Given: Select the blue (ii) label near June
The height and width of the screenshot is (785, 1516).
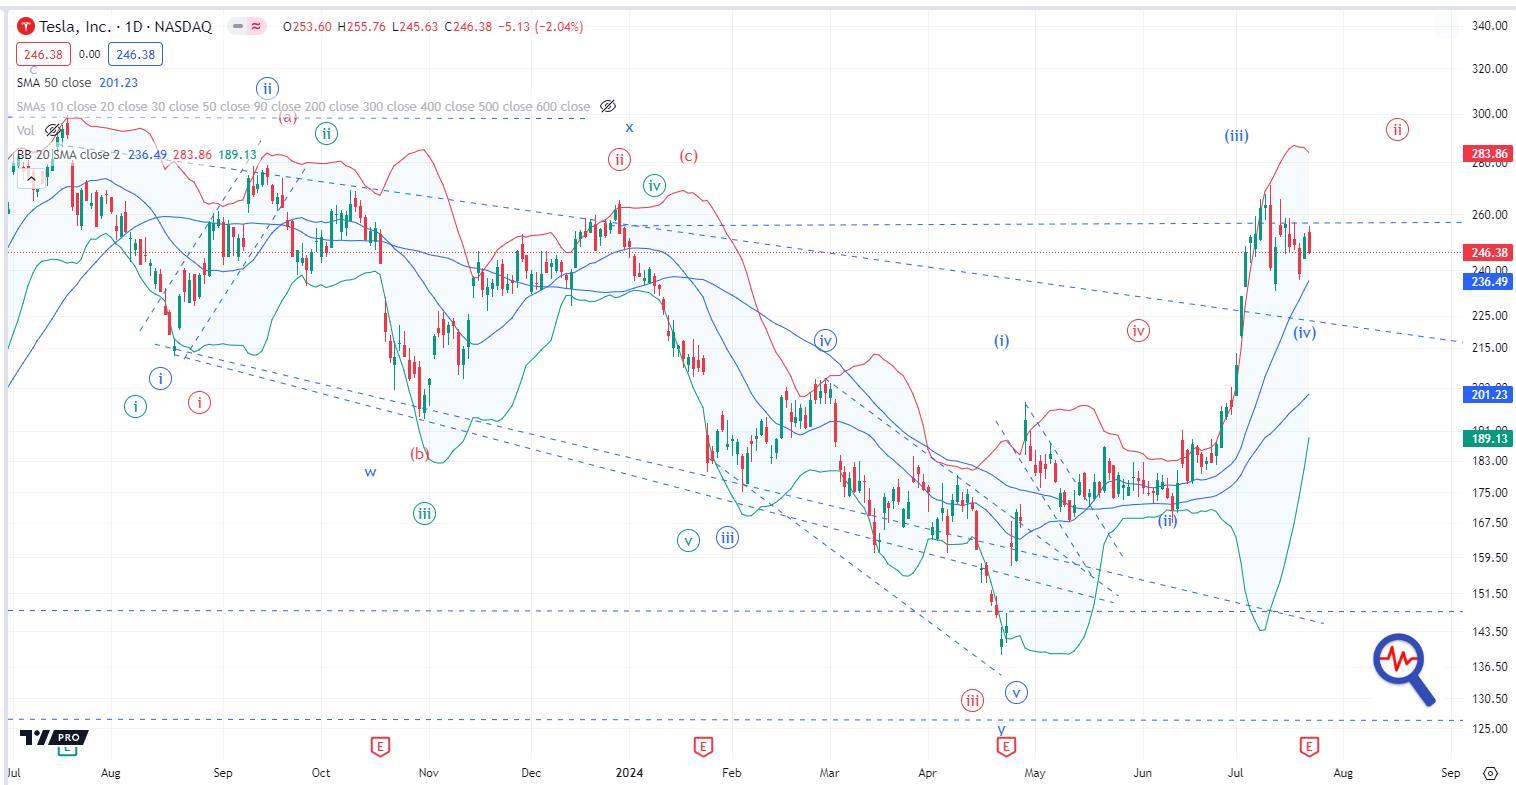Looking at the screenshot, I should click(x=1168, y=520).
